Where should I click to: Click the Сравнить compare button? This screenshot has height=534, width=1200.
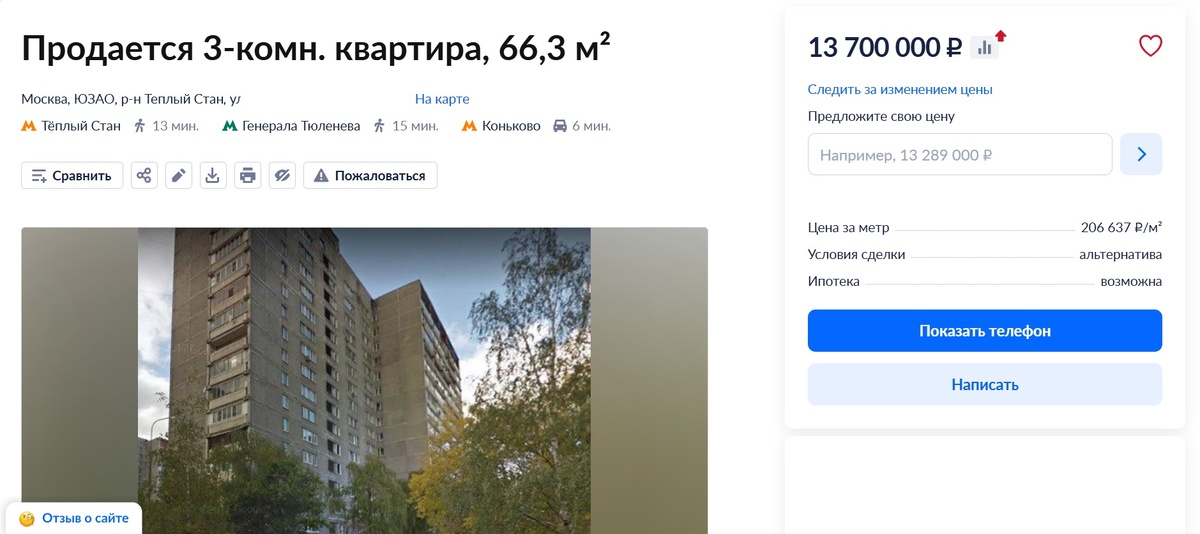72,176
